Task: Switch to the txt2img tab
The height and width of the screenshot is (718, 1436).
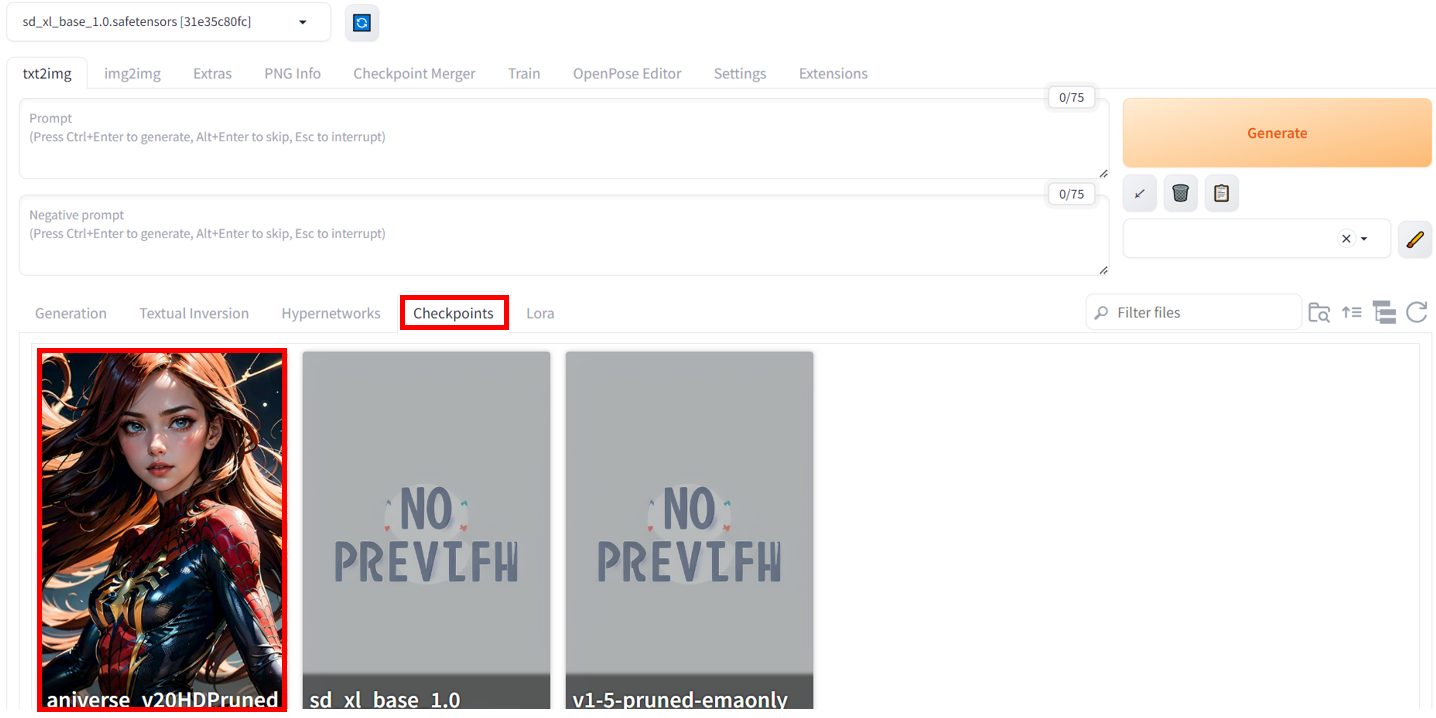Action: coord(47,73)
